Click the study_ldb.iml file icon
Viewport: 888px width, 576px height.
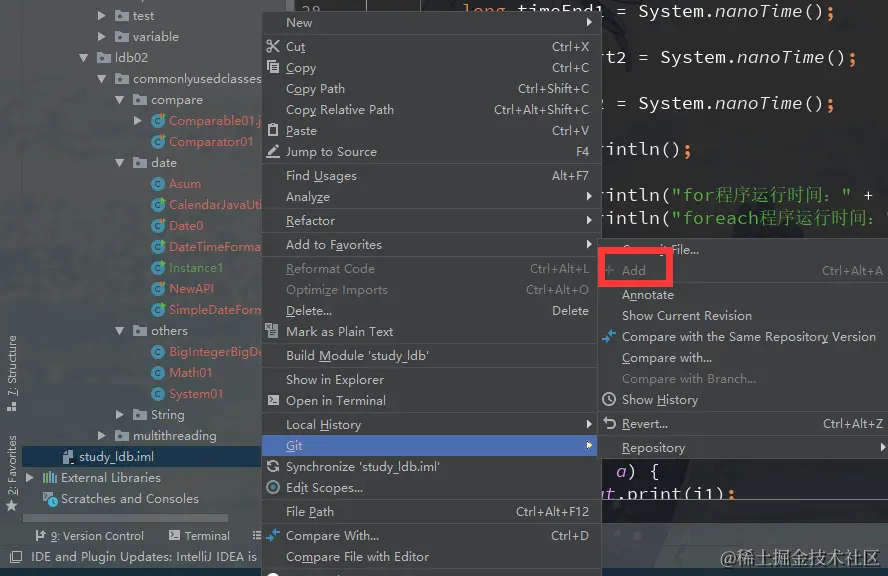68,456
